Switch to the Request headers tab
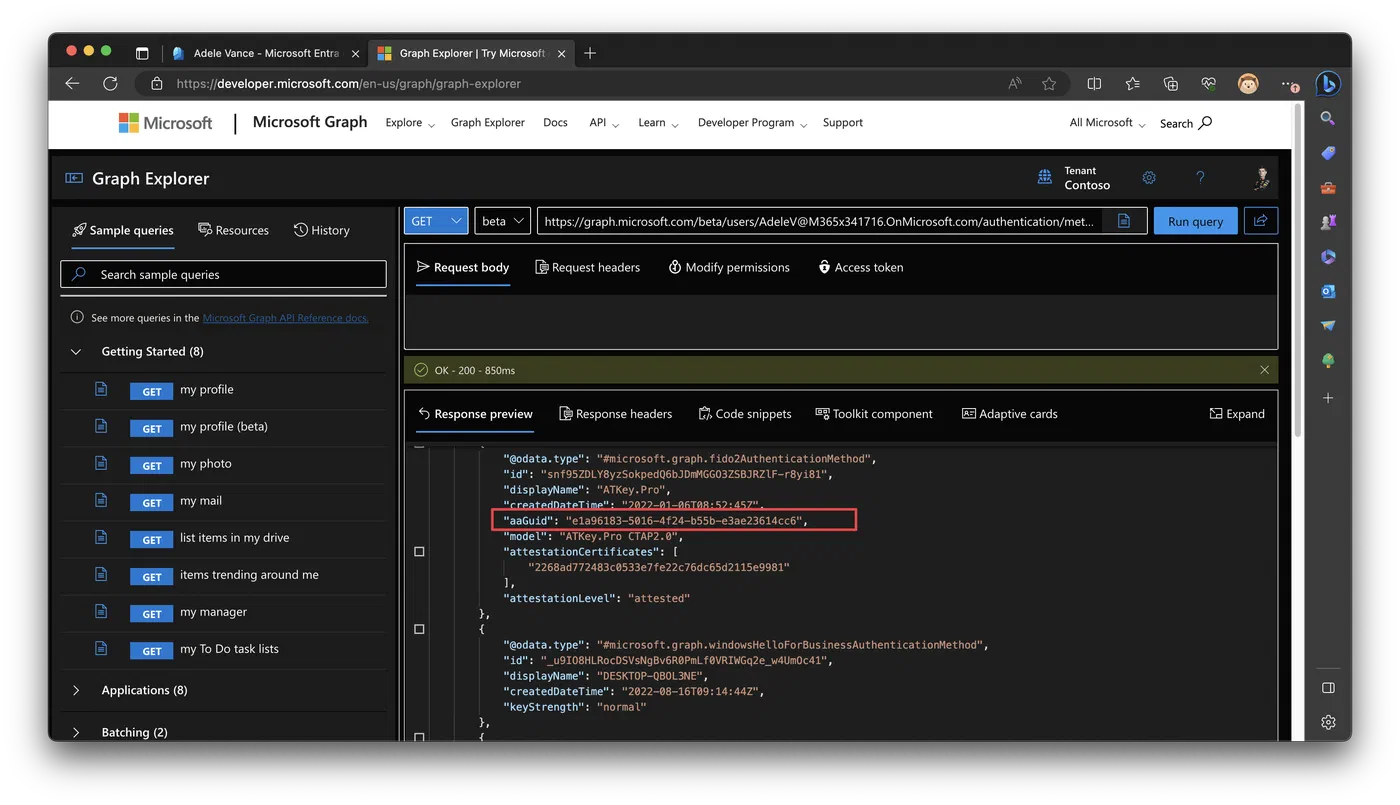This screenshot has height=805, width=1400. coord(588,267)
